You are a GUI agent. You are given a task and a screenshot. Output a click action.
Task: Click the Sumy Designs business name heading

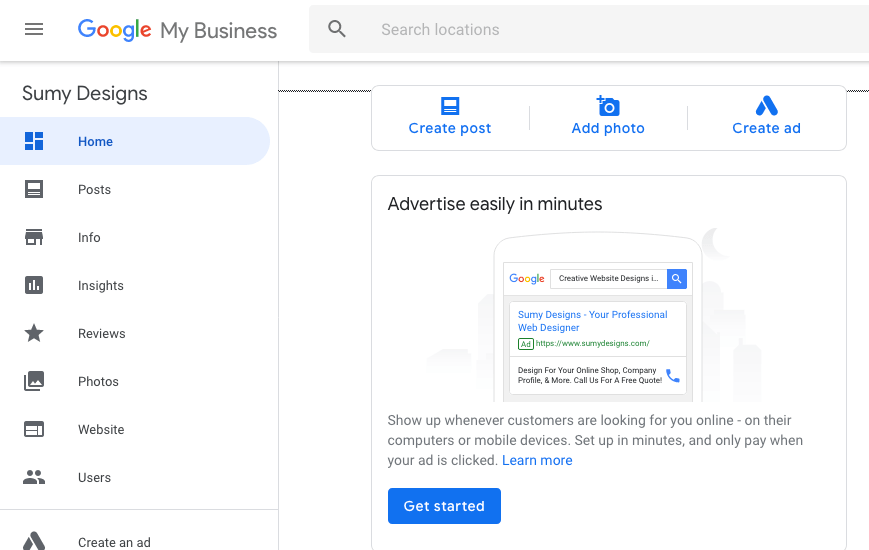85,94
